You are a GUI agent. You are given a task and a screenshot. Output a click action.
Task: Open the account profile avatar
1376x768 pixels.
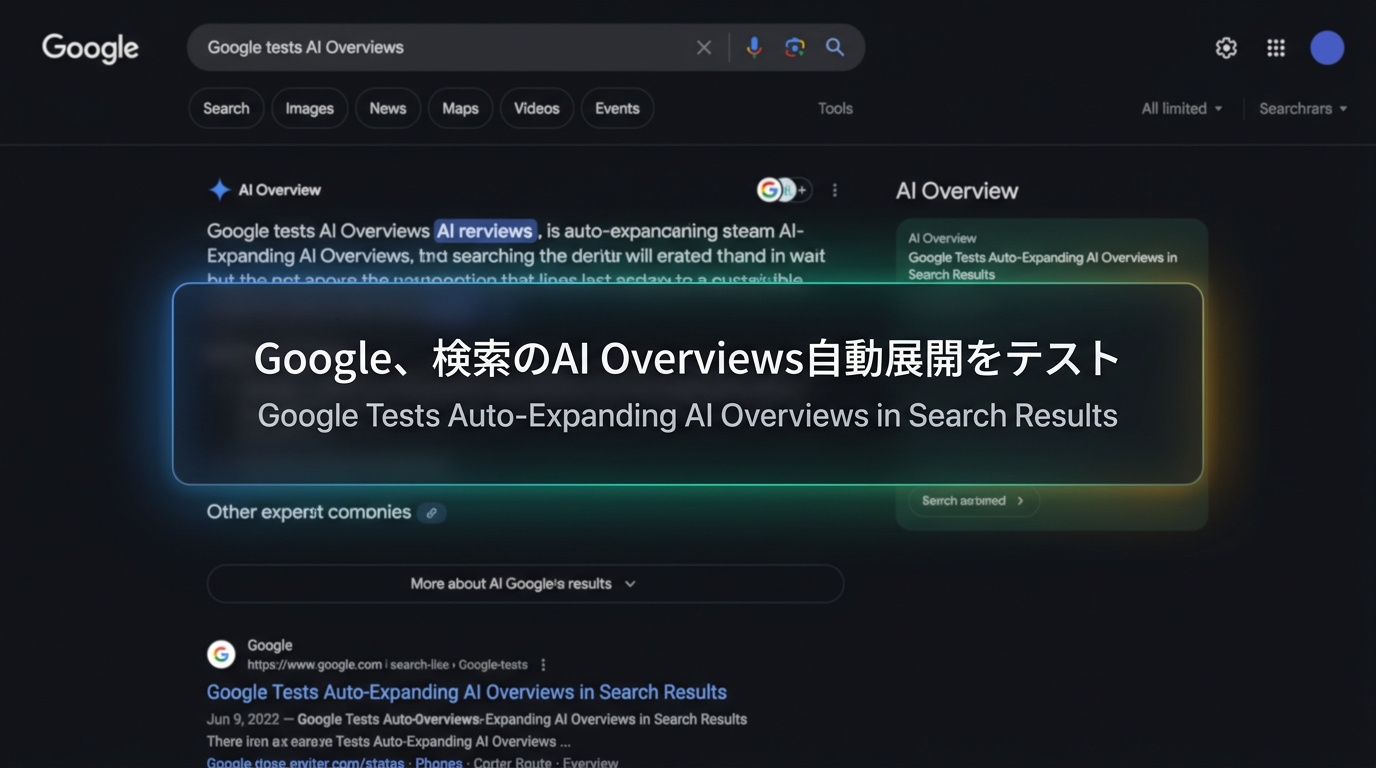click(x=1327, y=48)
